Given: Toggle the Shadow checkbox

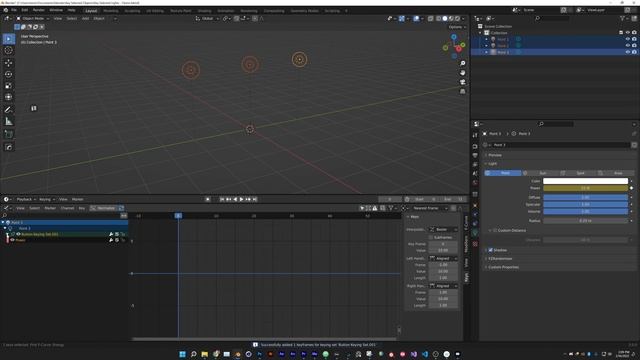Looking at the screenshot, I should (x=490, y=250).
